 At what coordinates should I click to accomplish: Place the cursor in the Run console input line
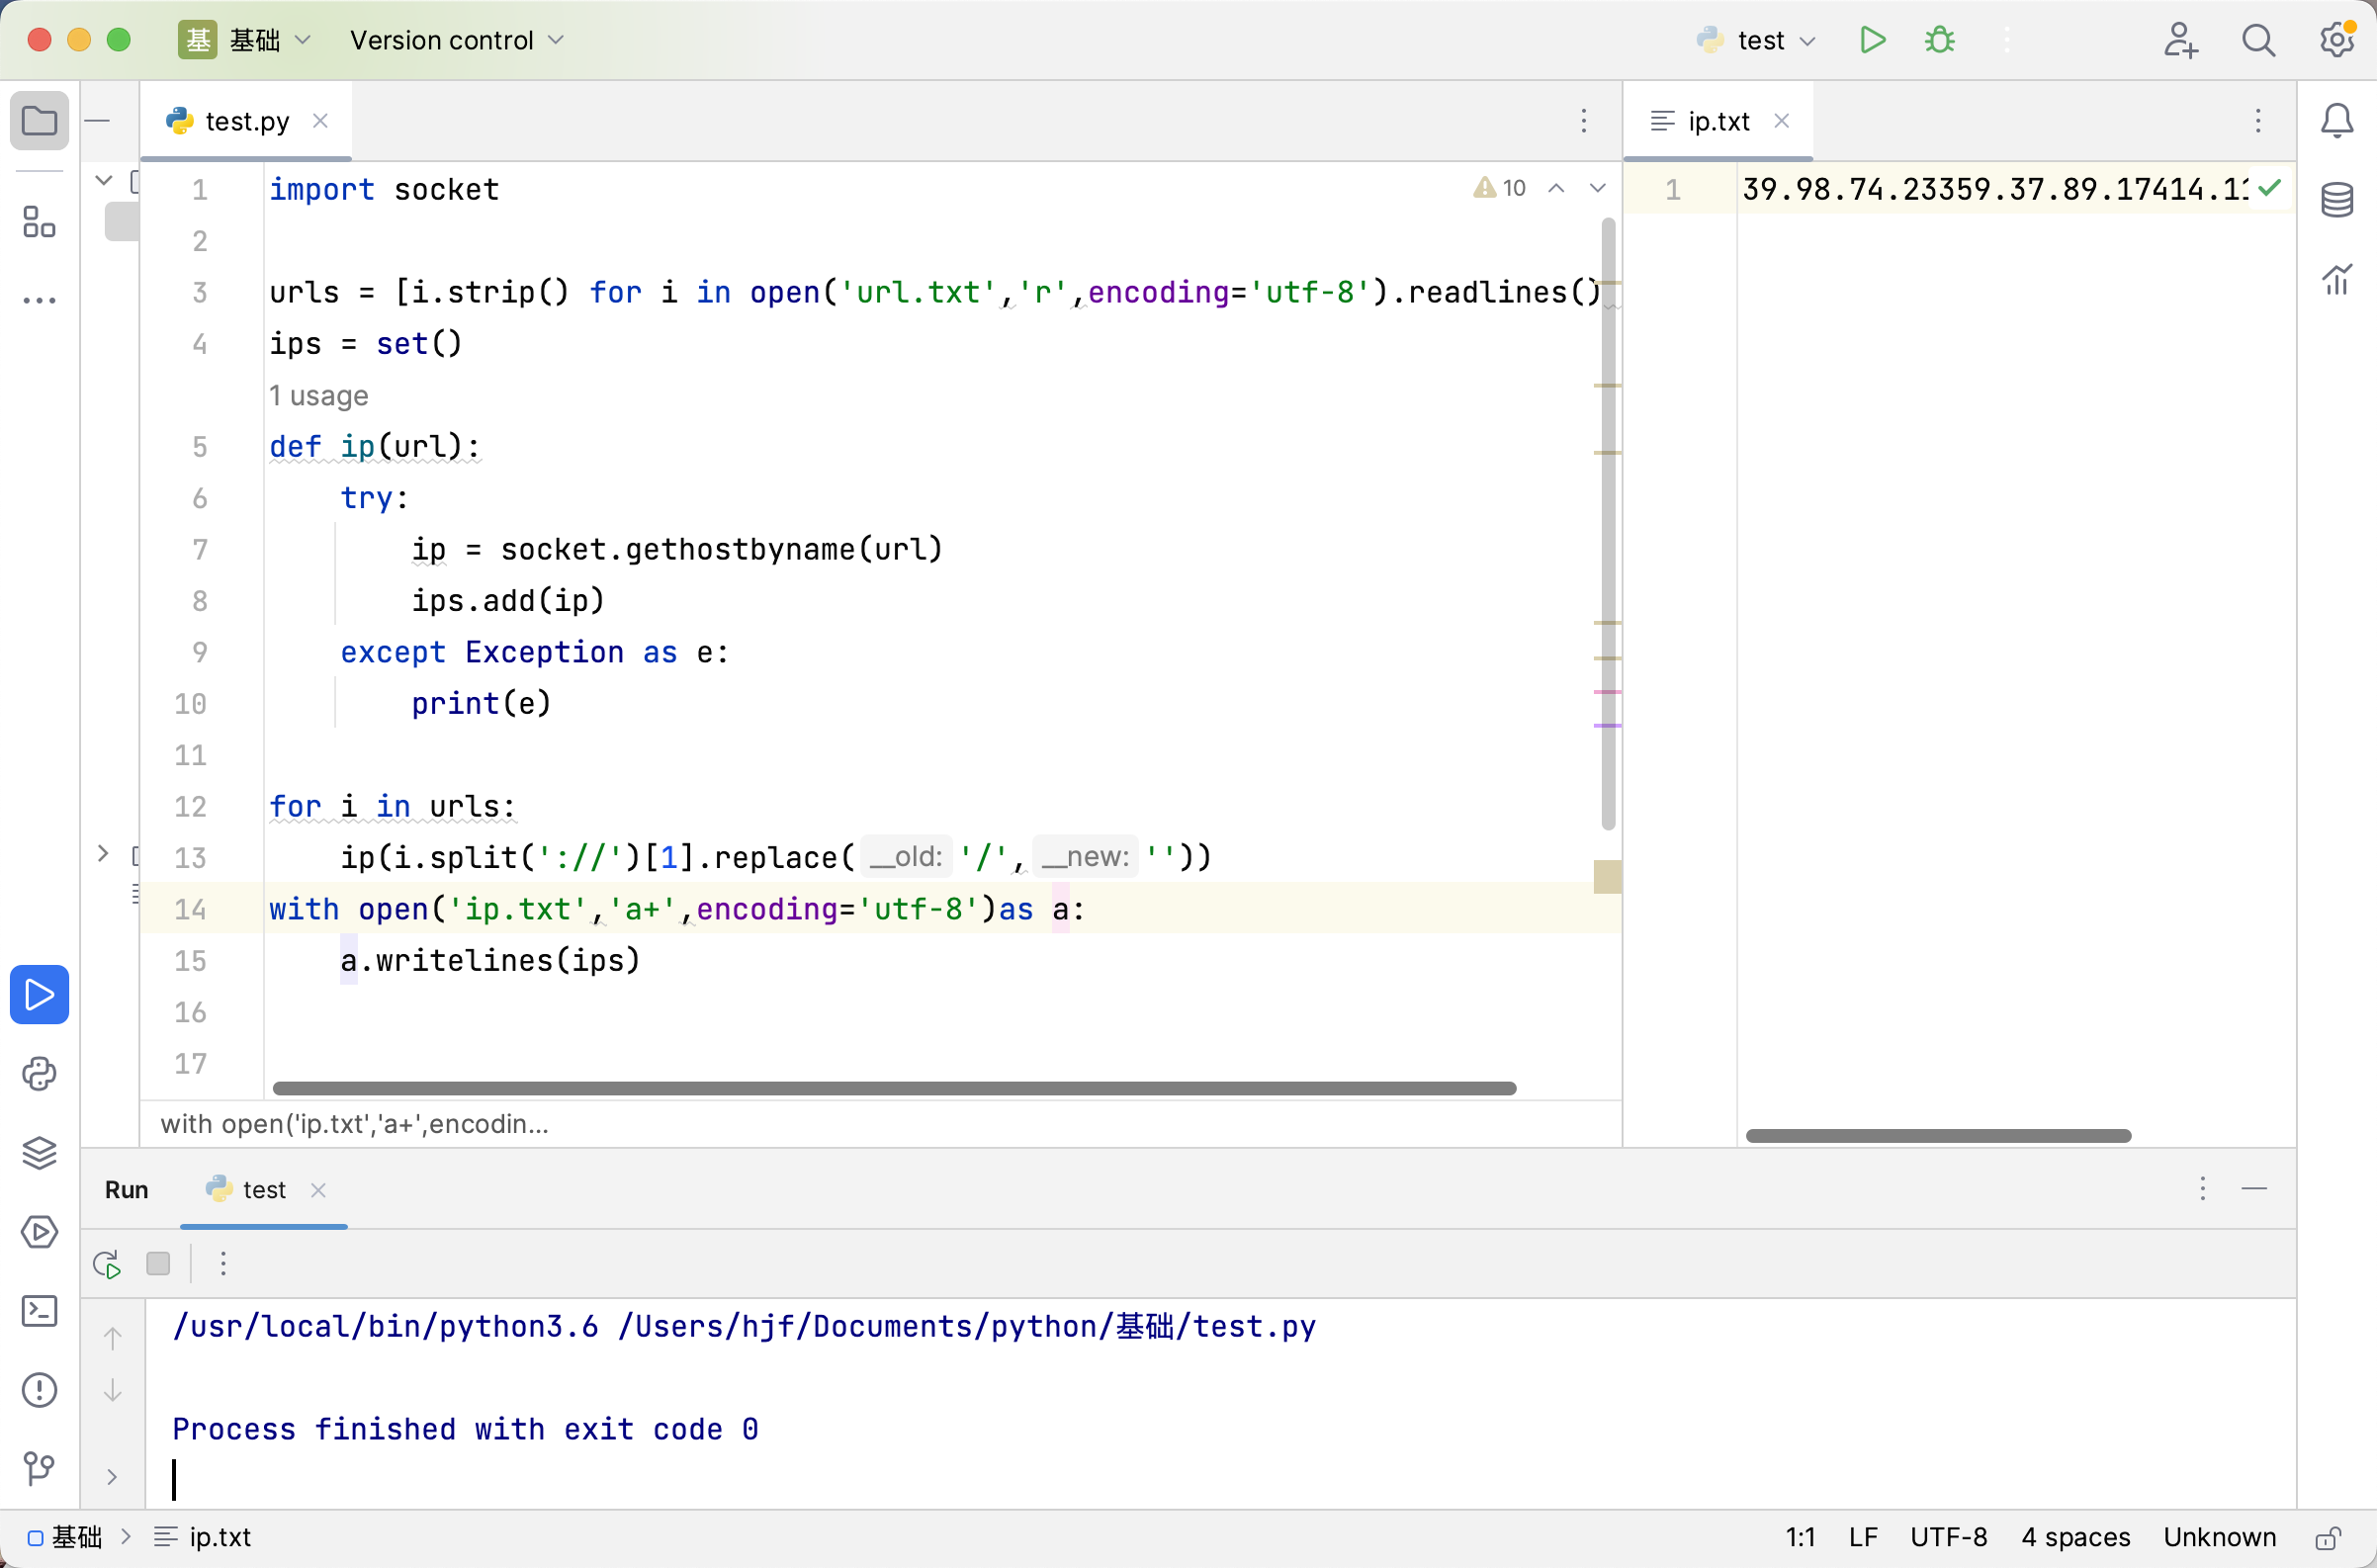pyautogui.click(x=1220, y=1480)
